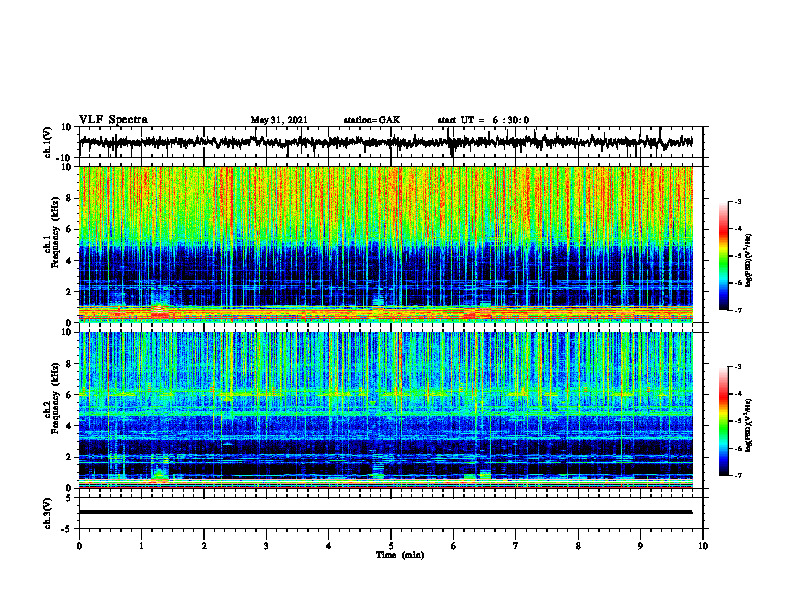Click the "station=GAK" header label
792x612 pixels.
(372, 120)
